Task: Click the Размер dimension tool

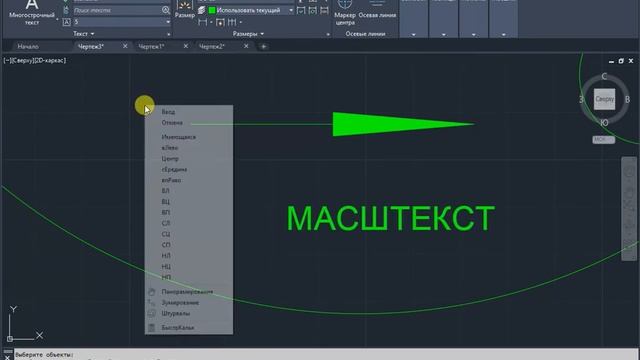Action: tap(184, 9)
